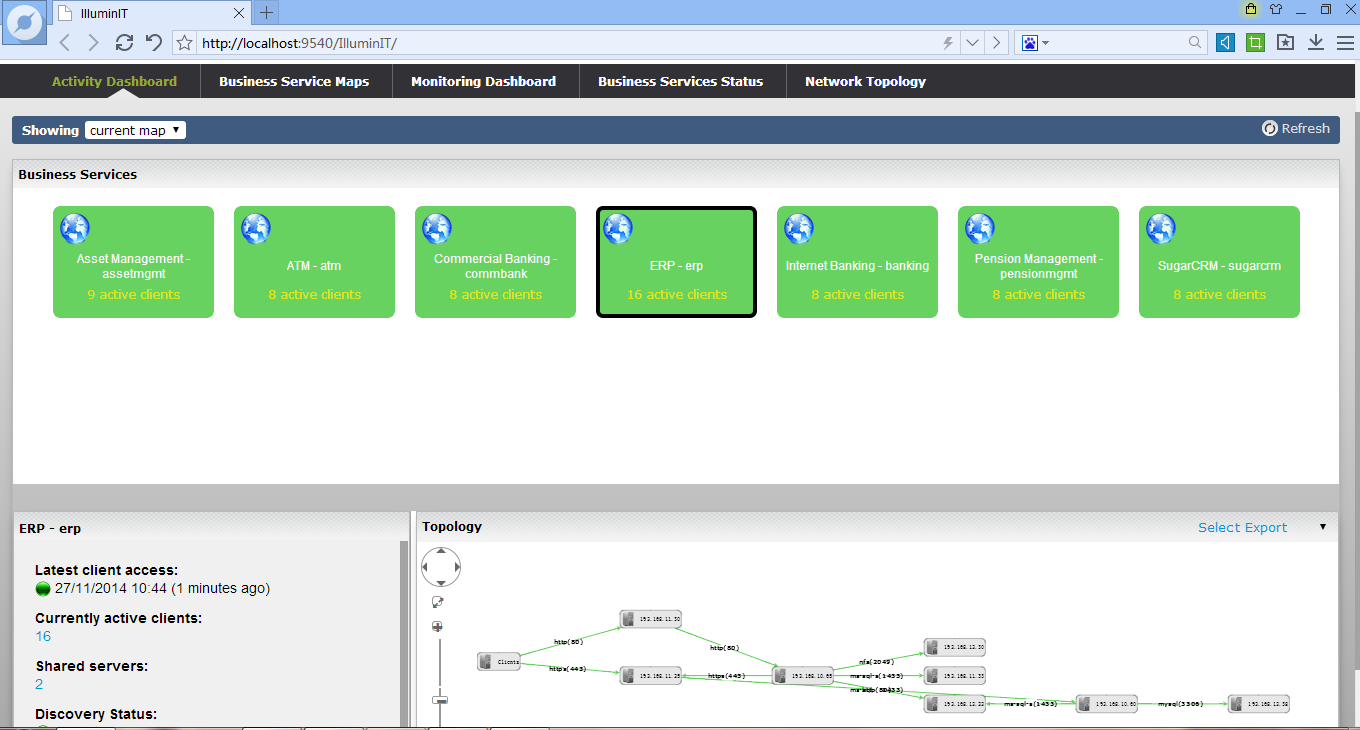Click the topology fit-to-view icon
This screenshot has height=730, width=1360.
tap(438, 602)
